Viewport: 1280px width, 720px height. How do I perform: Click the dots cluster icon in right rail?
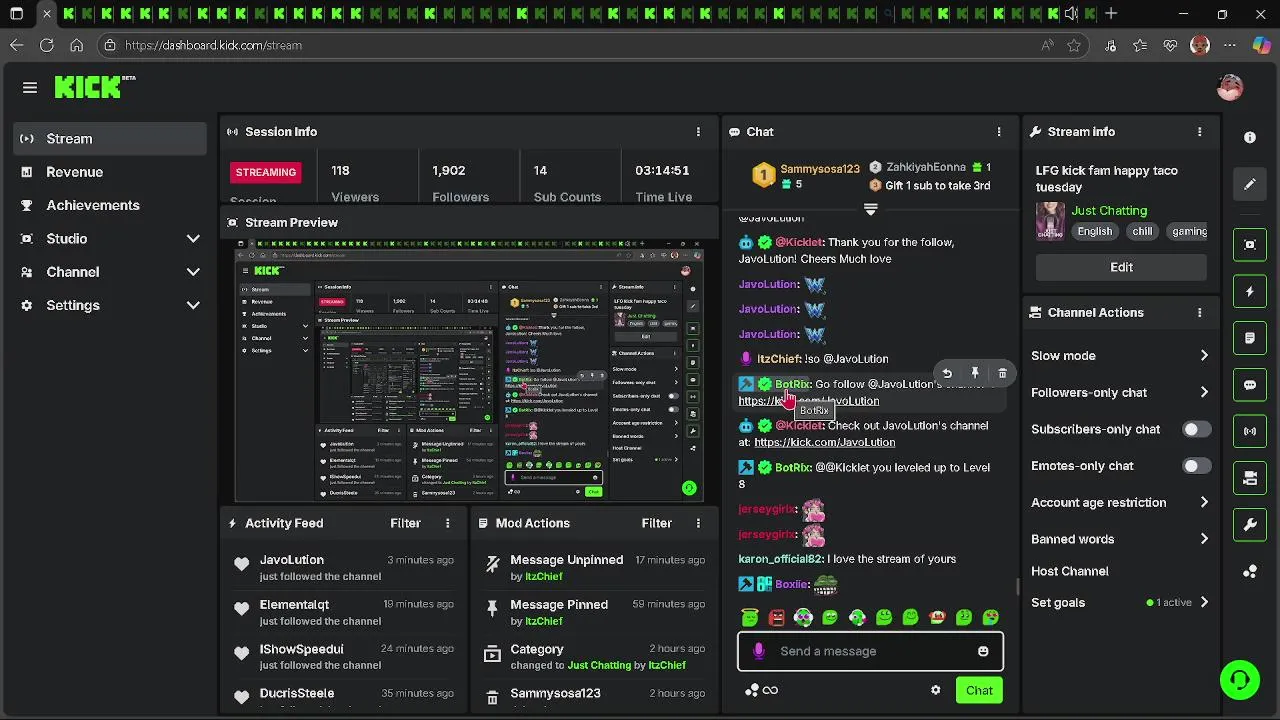click(x=1250, y=571)
